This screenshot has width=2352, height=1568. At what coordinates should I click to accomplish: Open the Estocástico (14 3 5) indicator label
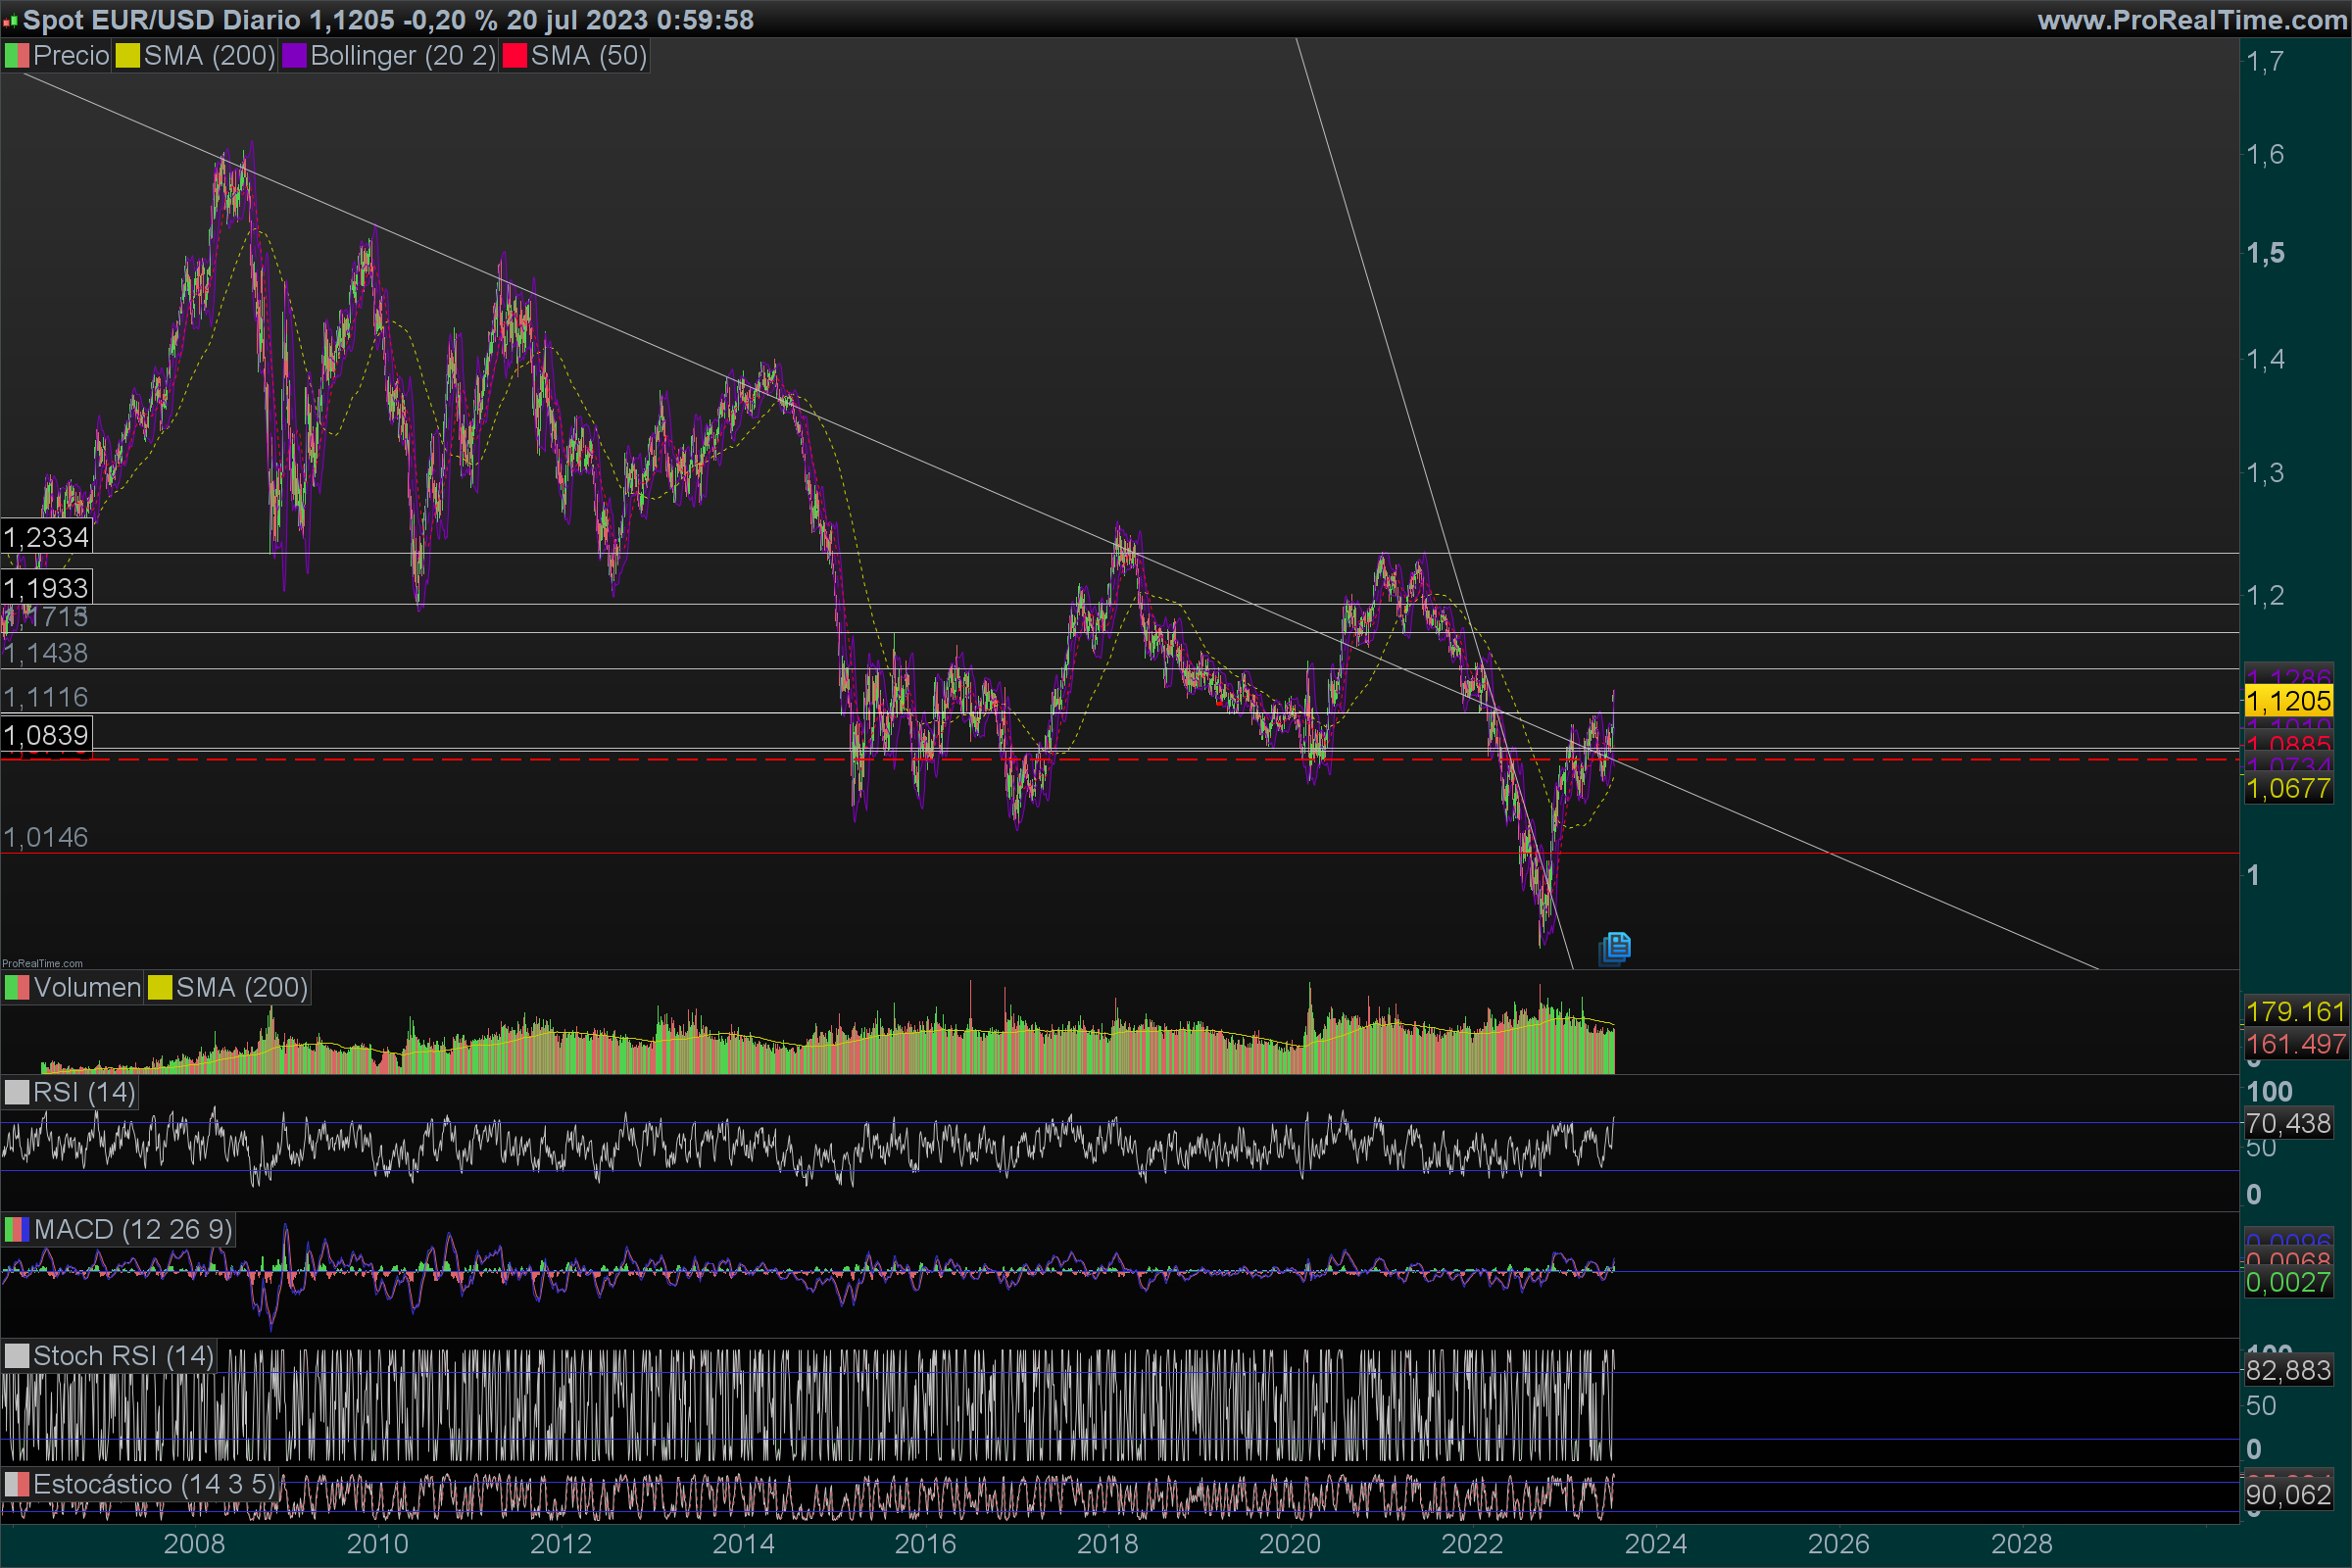coord(153,1484)
